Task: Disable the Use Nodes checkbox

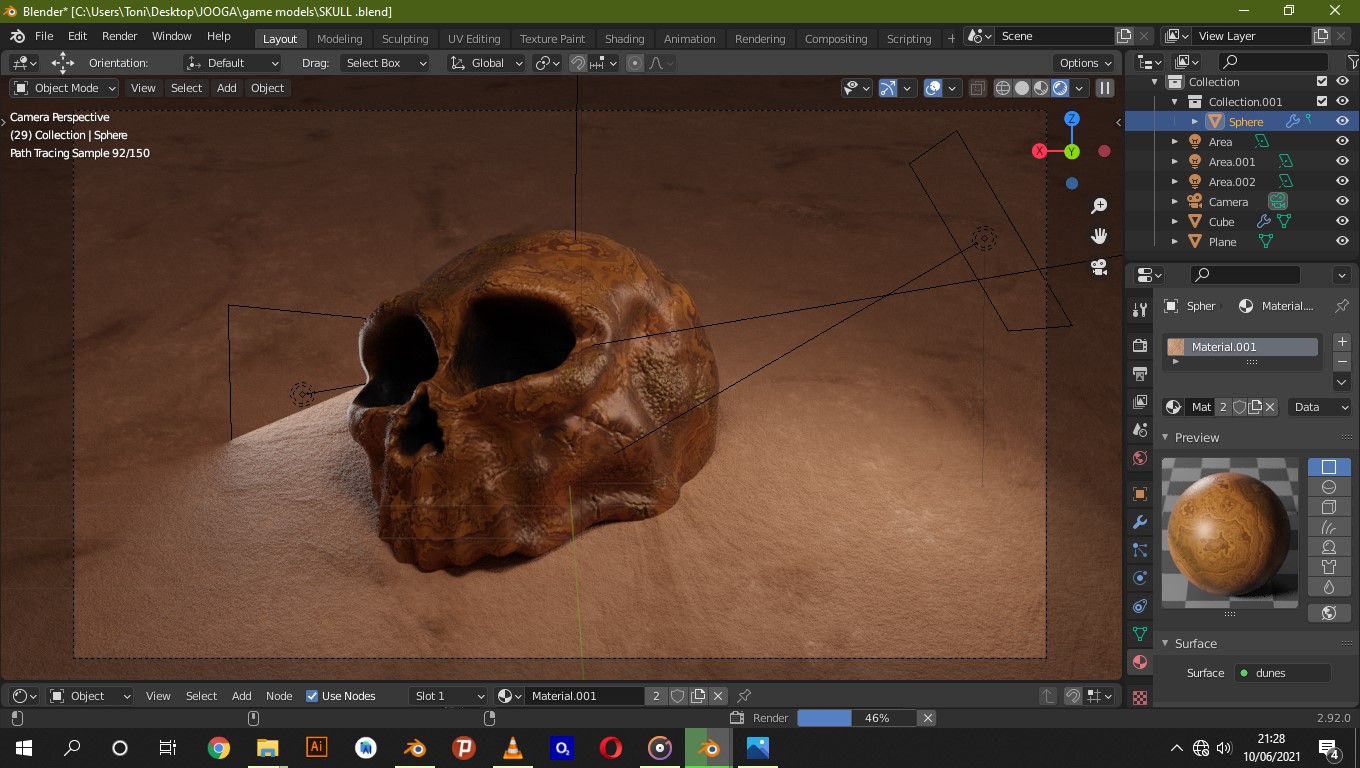Action: (312, 696)
